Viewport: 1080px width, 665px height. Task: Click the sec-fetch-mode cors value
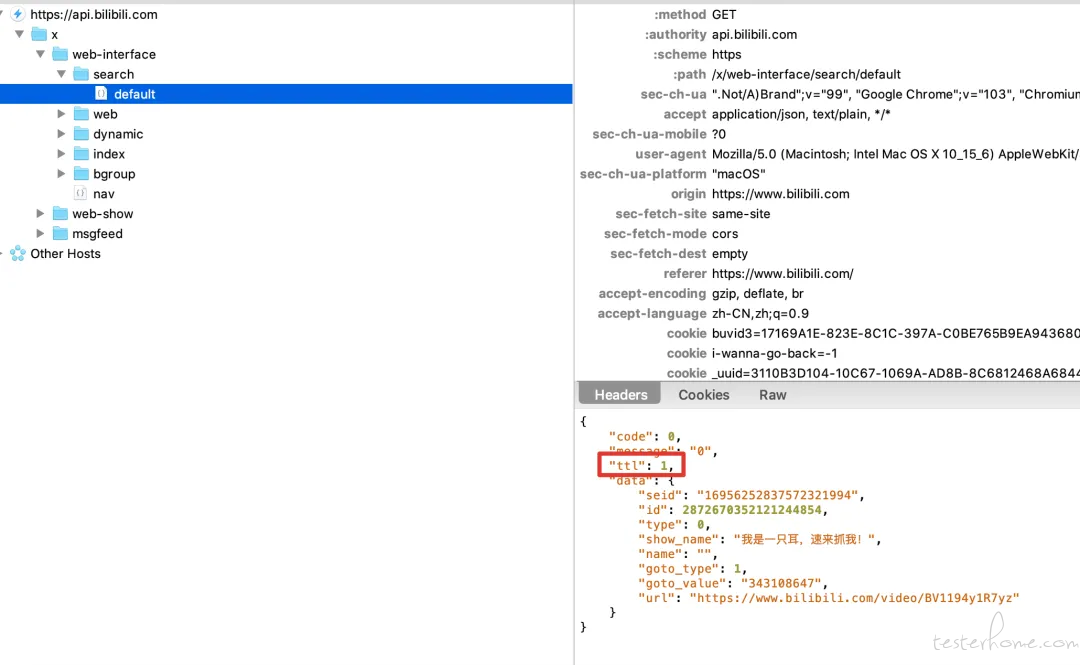(725, 234)
